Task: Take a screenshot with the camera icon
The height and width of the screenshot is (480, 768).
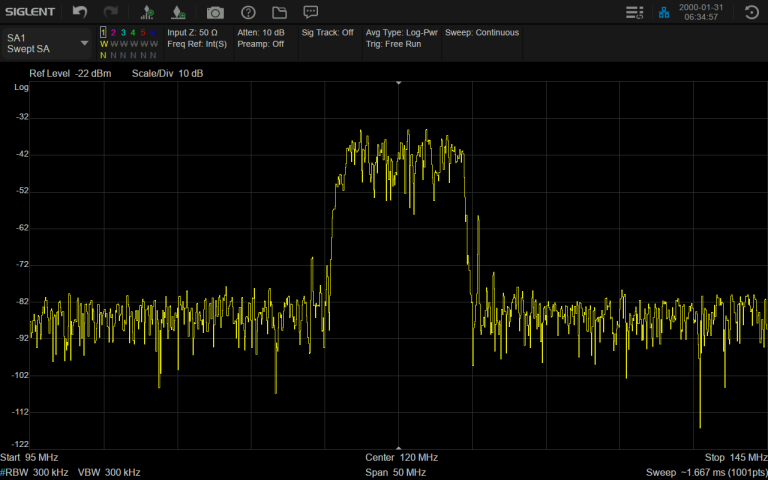Action: click(x=215, y=12)
